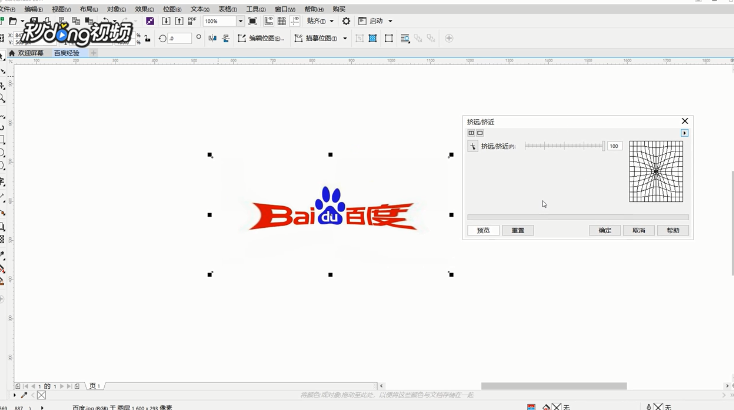Click the Import icon in standard toolbar
734x410 pixels.
[x=166, y=21]
